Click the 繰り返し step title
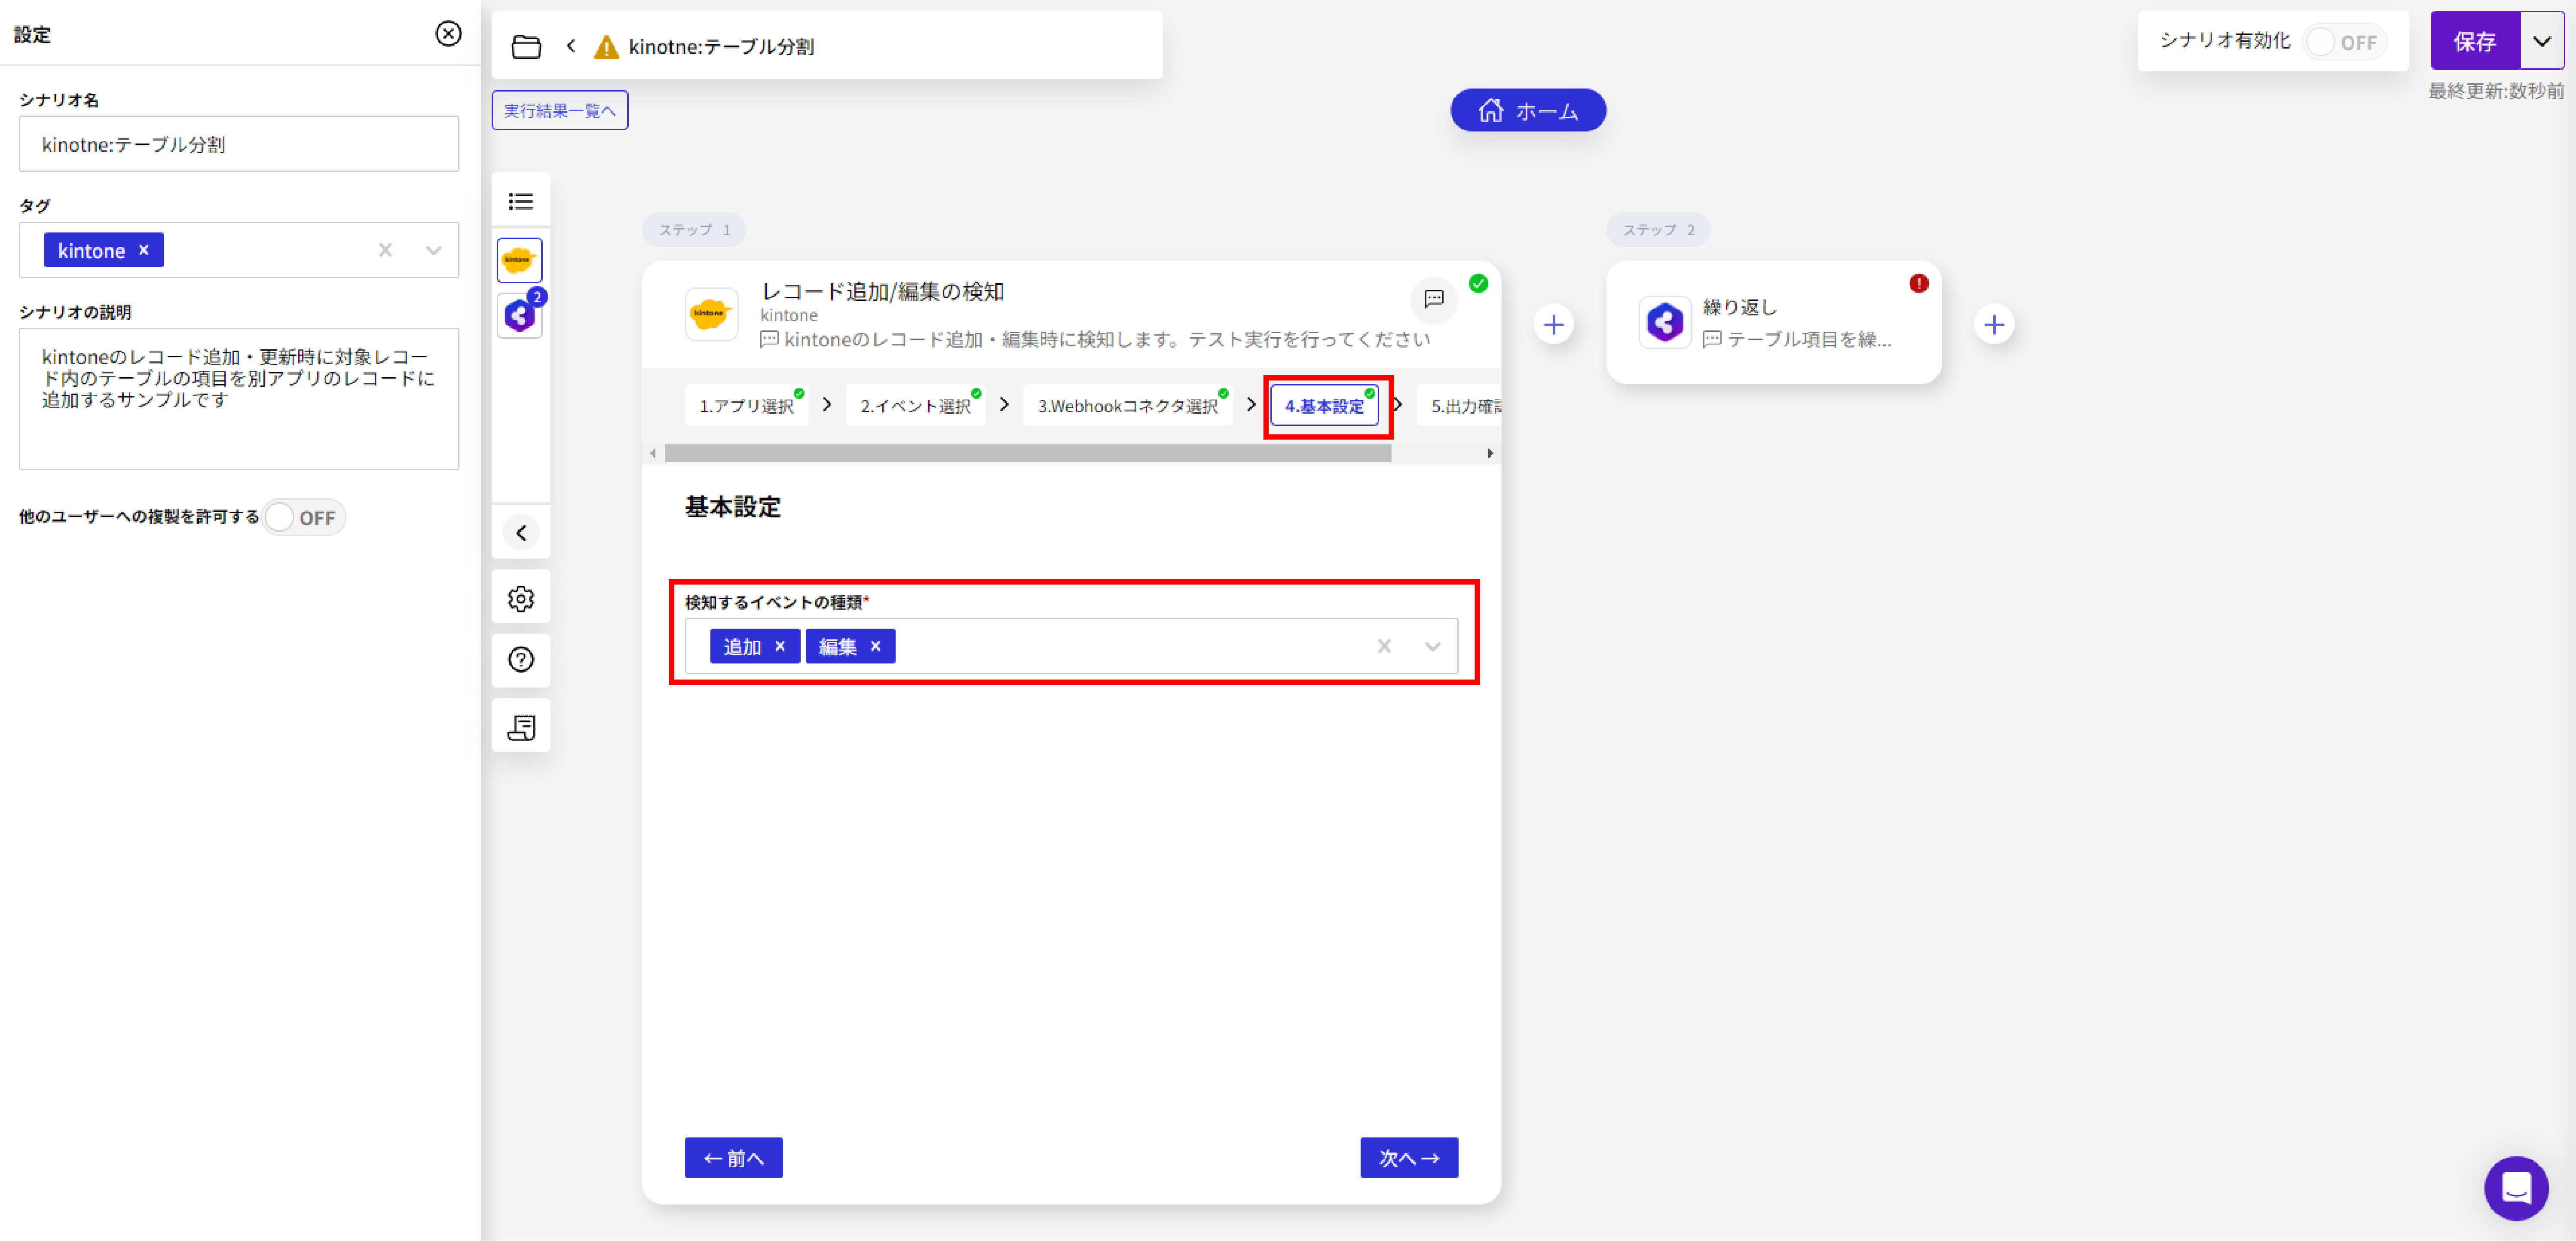The height and width of the screenshot is (1241, 2576). click(x=1740, y=307)
